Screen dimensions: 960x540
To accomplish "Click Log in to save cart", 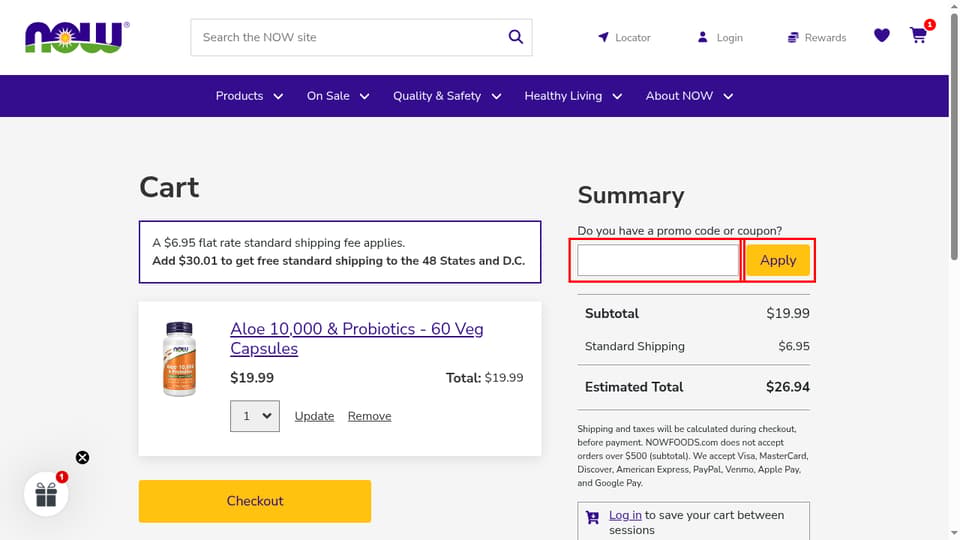I will [x=625, y=515].
